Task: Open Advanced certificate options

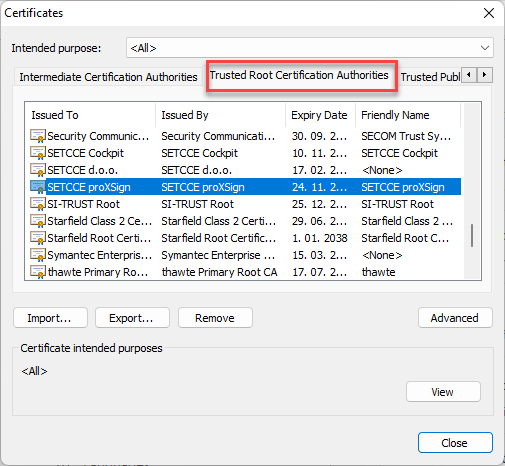Action: click(x=455, y=318)
